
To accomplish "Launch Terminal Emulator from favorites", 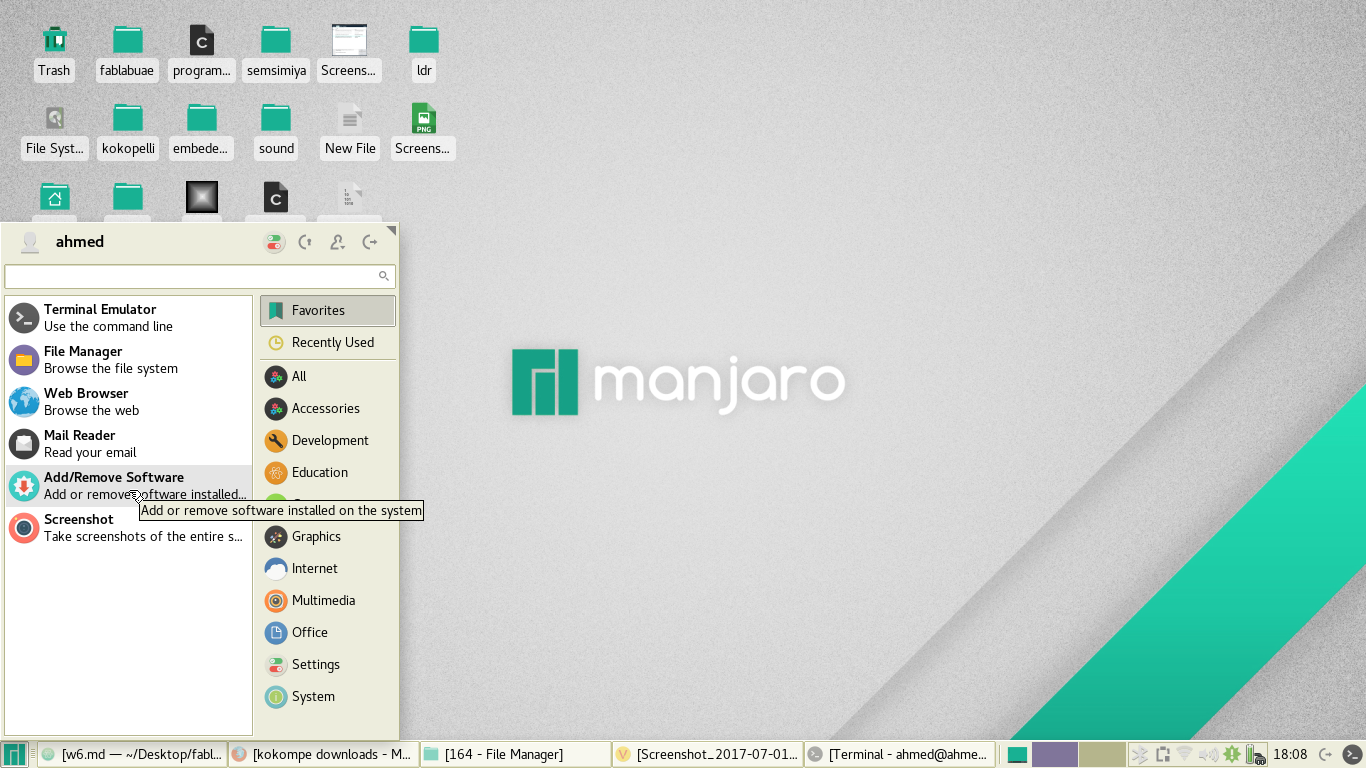I will 129,318.
